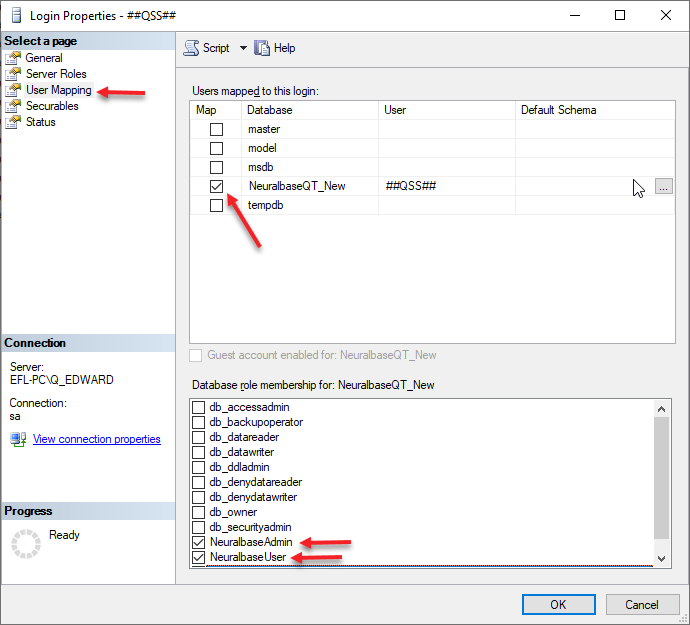This screenshot has height=625, width=690.
Task: Click the Map column header
Action: coord(216,110)
